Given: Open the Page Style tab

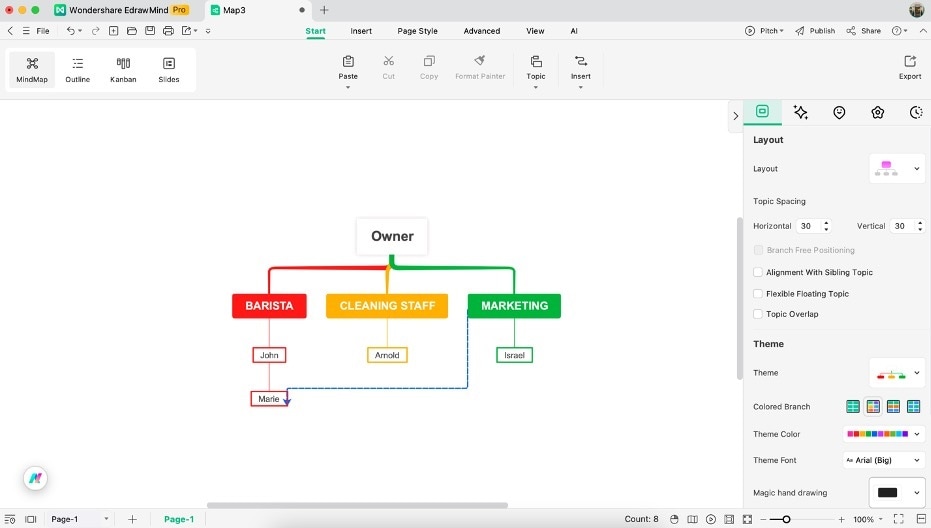Looking at the screenshot, I should tap(417, 31).
